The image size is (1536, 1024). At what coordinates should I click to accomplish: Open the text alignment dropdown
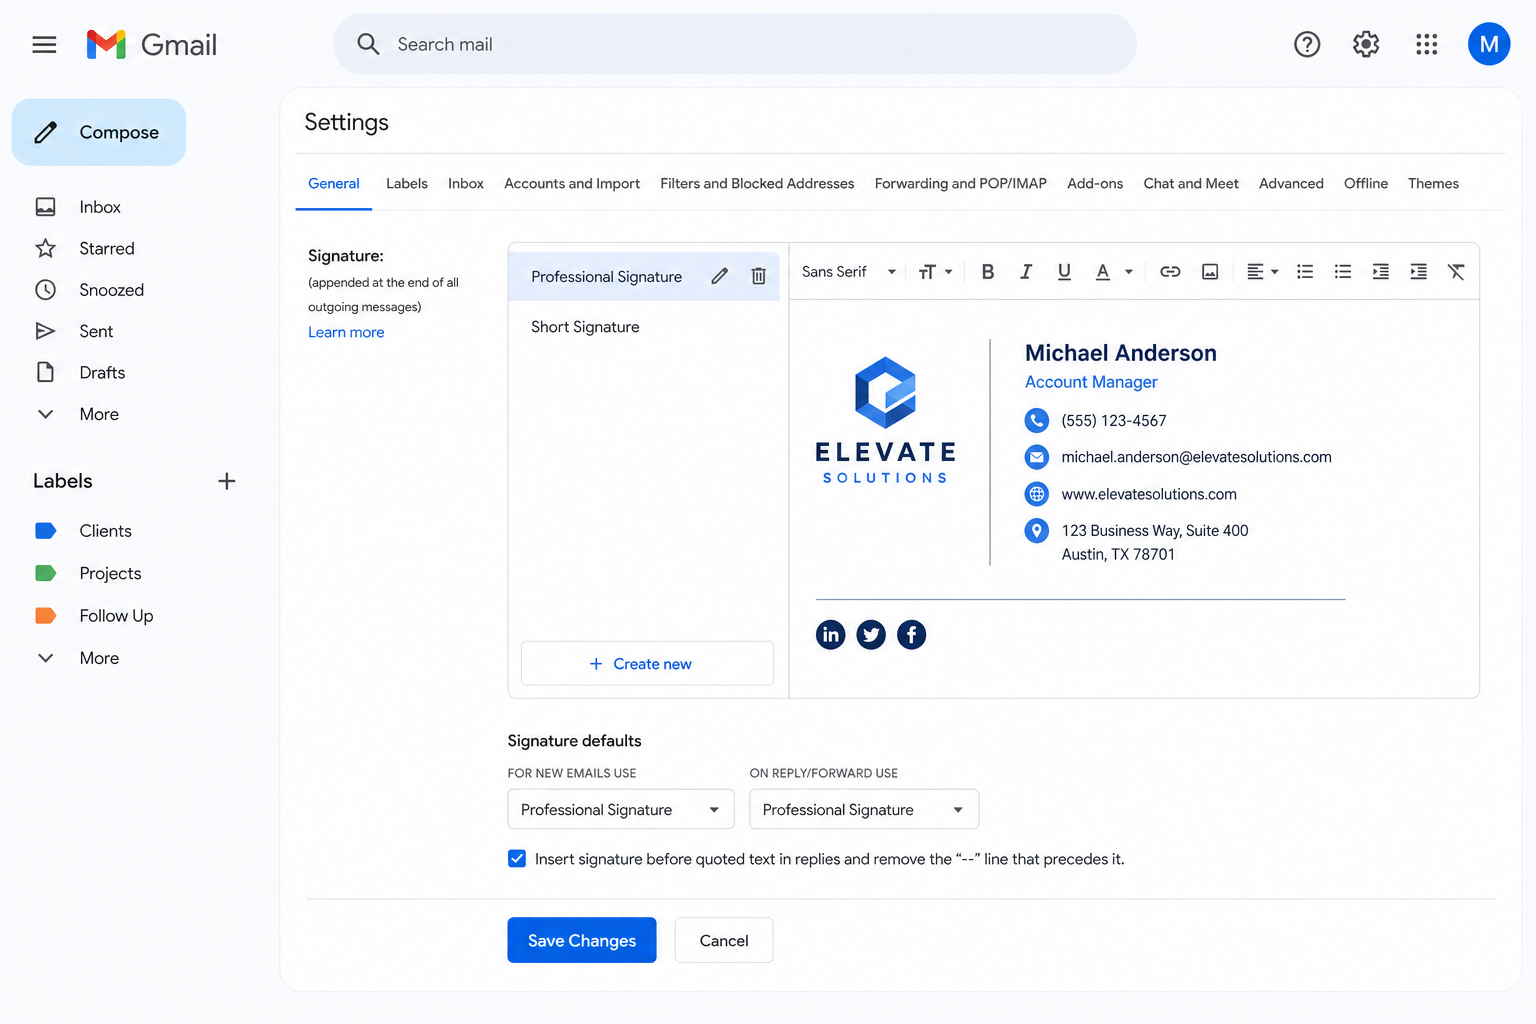1262,272
